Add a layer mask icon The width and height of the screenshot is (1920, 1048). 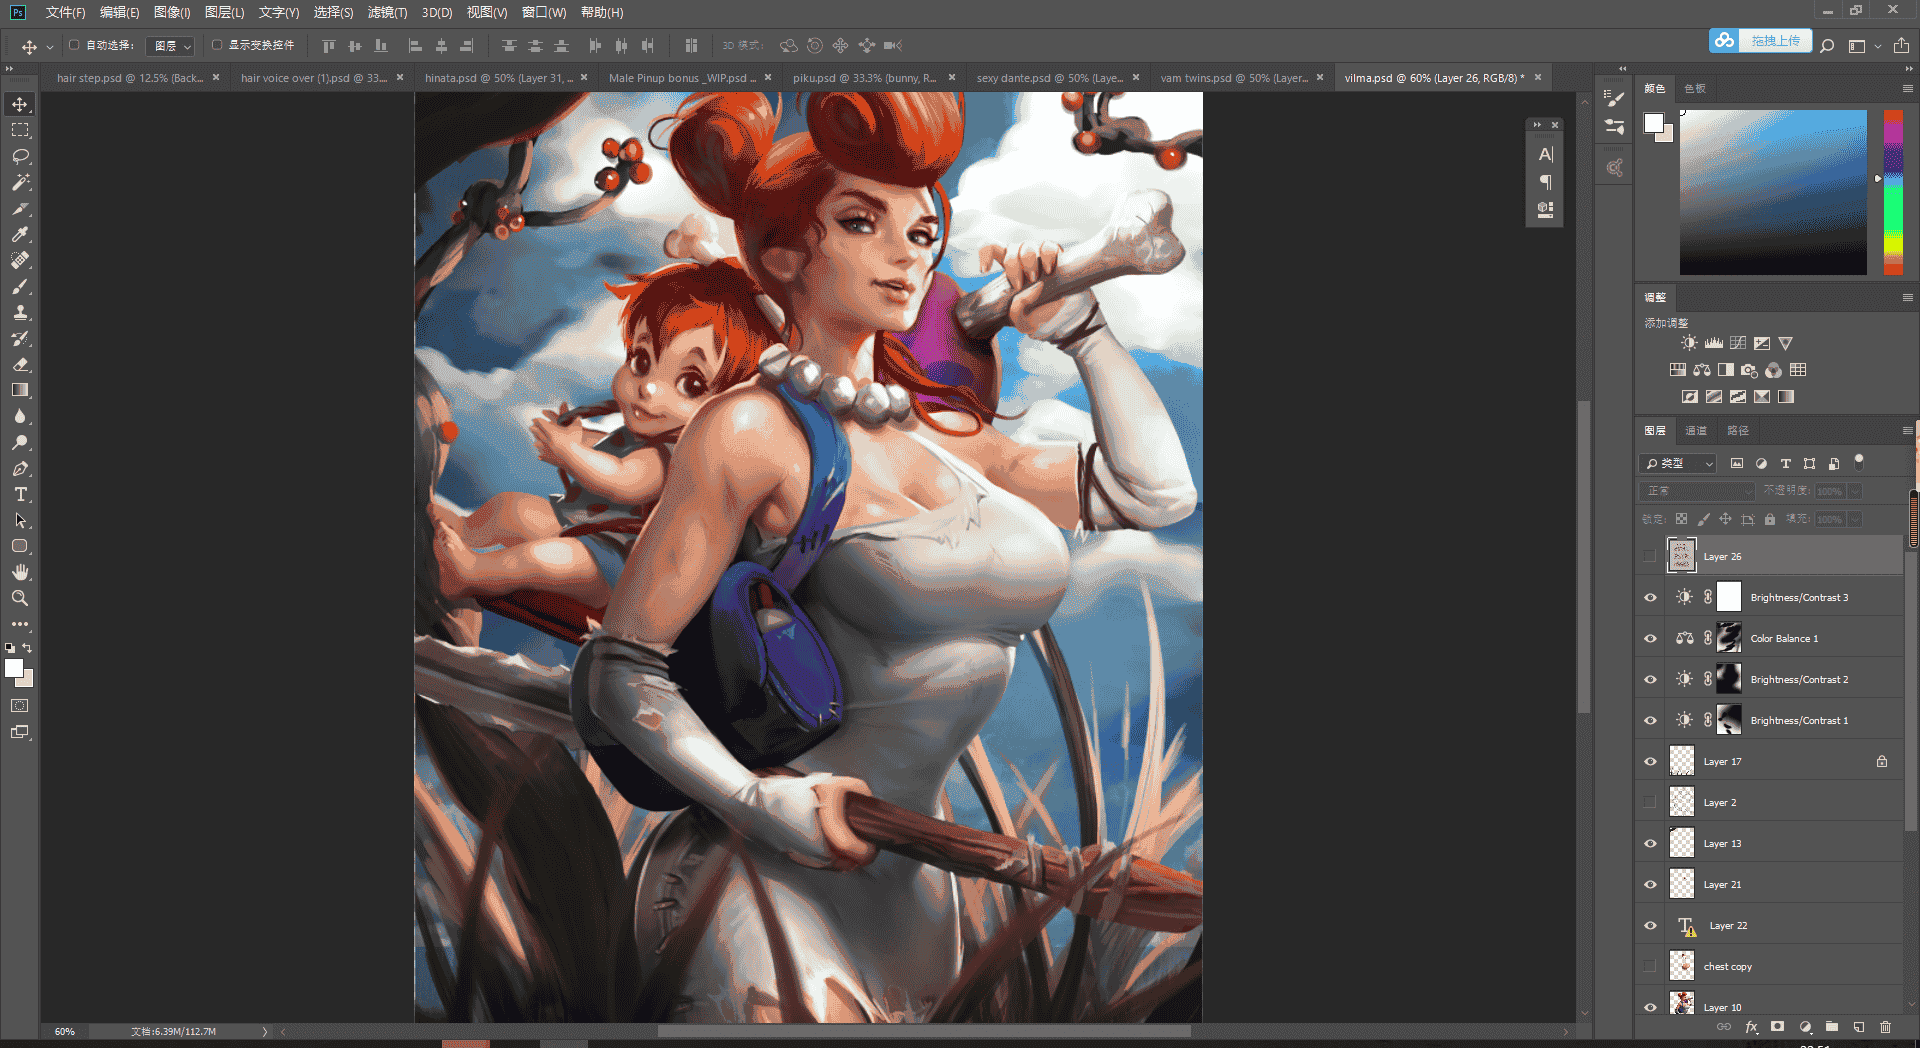1777,1027
